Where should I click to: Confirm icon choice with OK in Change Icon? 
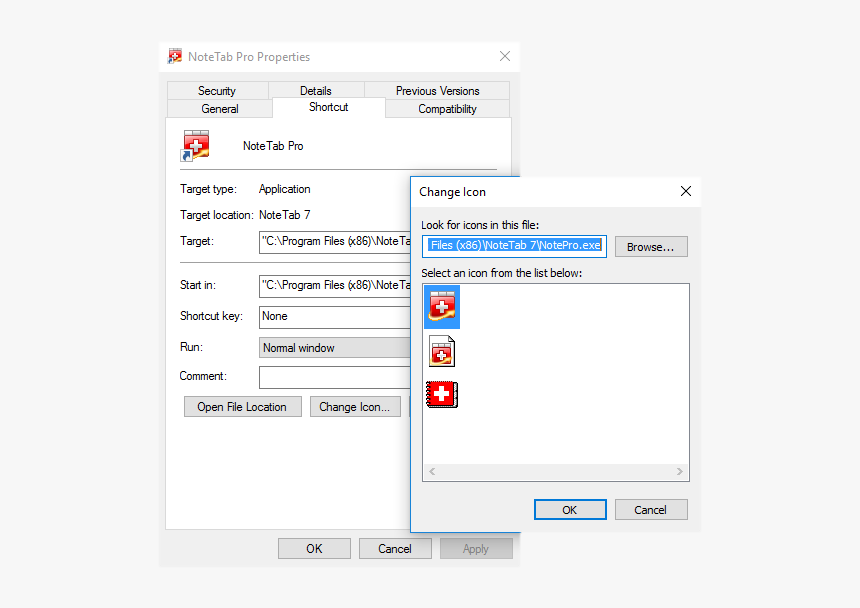tap(570, 510)
